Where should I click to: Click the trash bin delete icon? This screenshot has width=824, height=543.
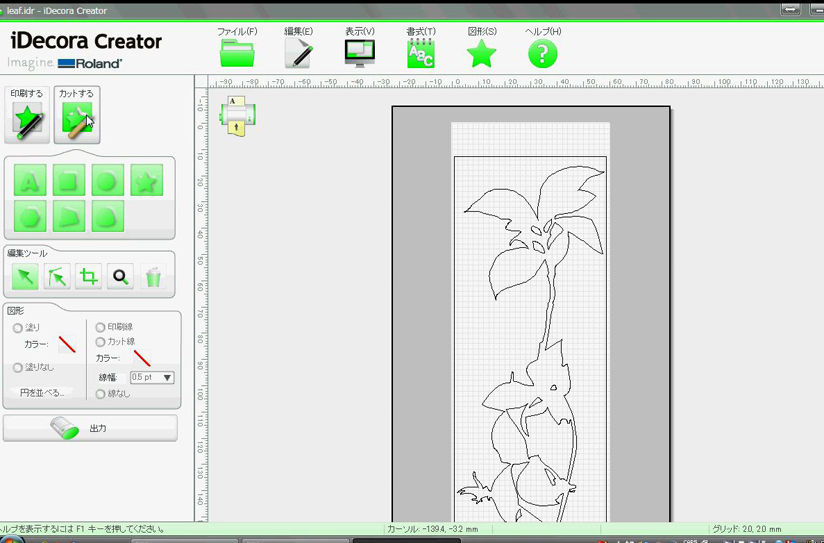coord(153,277)
